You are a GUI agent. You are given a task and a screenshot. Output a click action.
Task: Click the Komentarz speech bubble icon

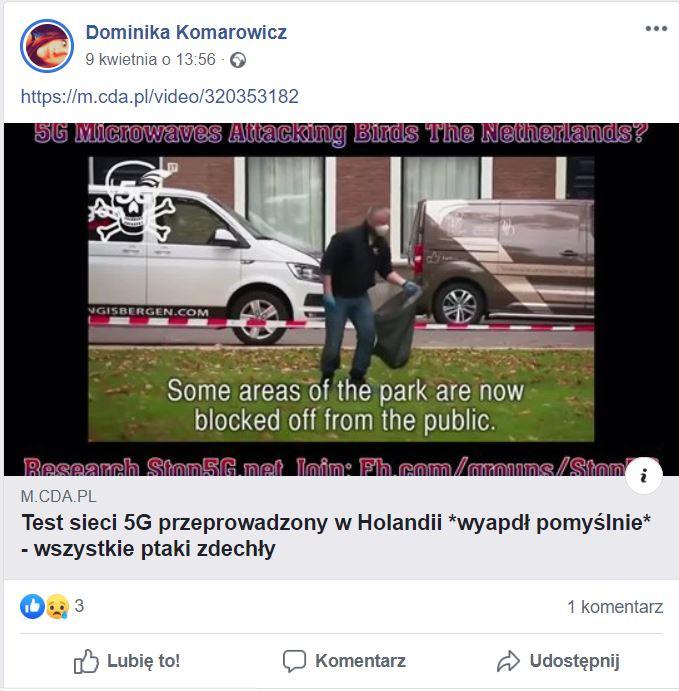[294, 661]
